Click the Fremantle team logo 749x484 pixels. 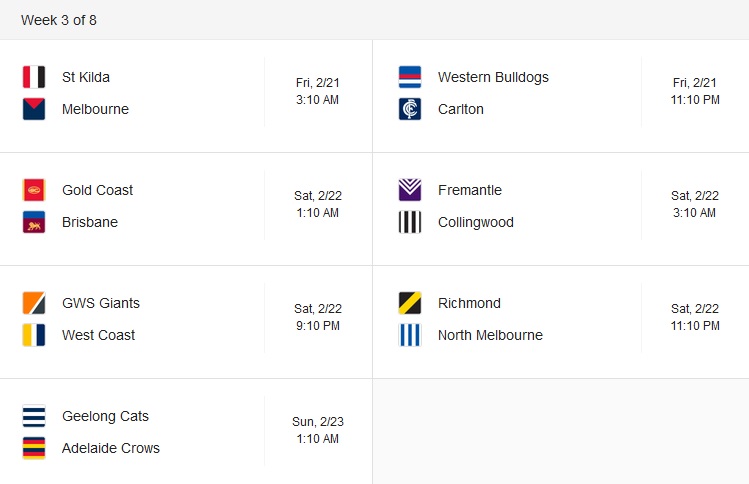(x=410, y=190)
